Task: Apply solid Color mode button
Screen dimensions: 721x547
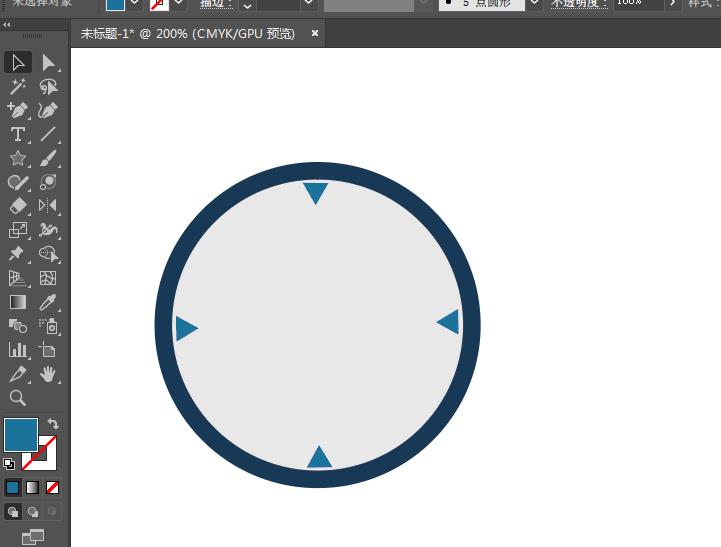Action: point(12,487)
